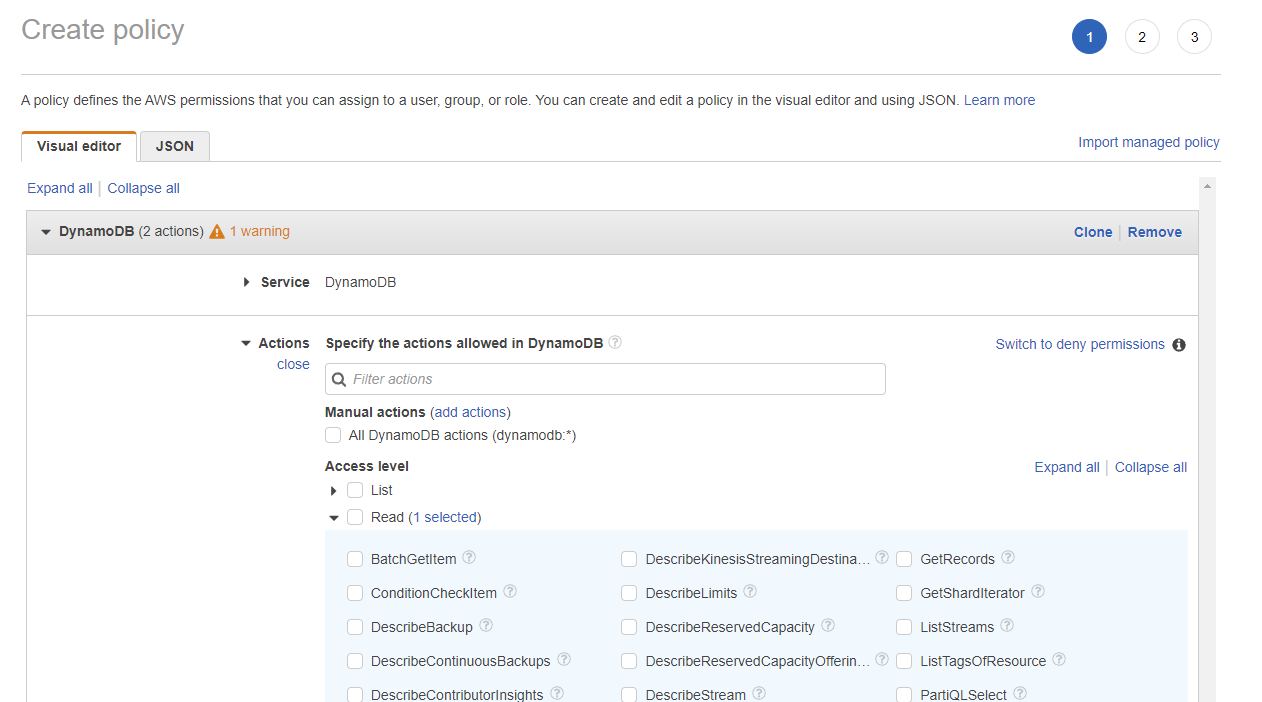This screenshot has height=702, width=1262.
Task: Click the close link under Actions
Action: (293, 364)
